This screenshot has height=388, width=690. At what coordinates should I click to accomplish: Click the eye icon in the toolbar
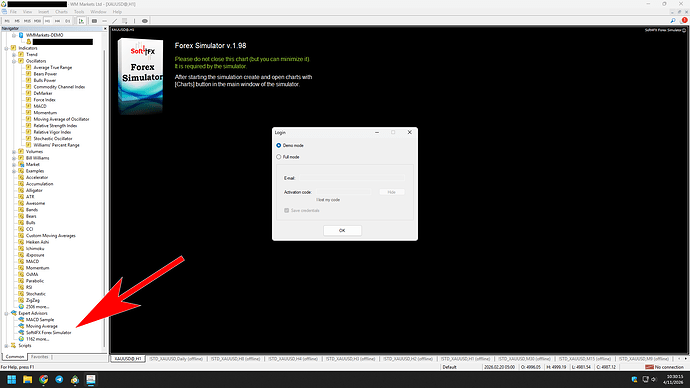[145, 21]
